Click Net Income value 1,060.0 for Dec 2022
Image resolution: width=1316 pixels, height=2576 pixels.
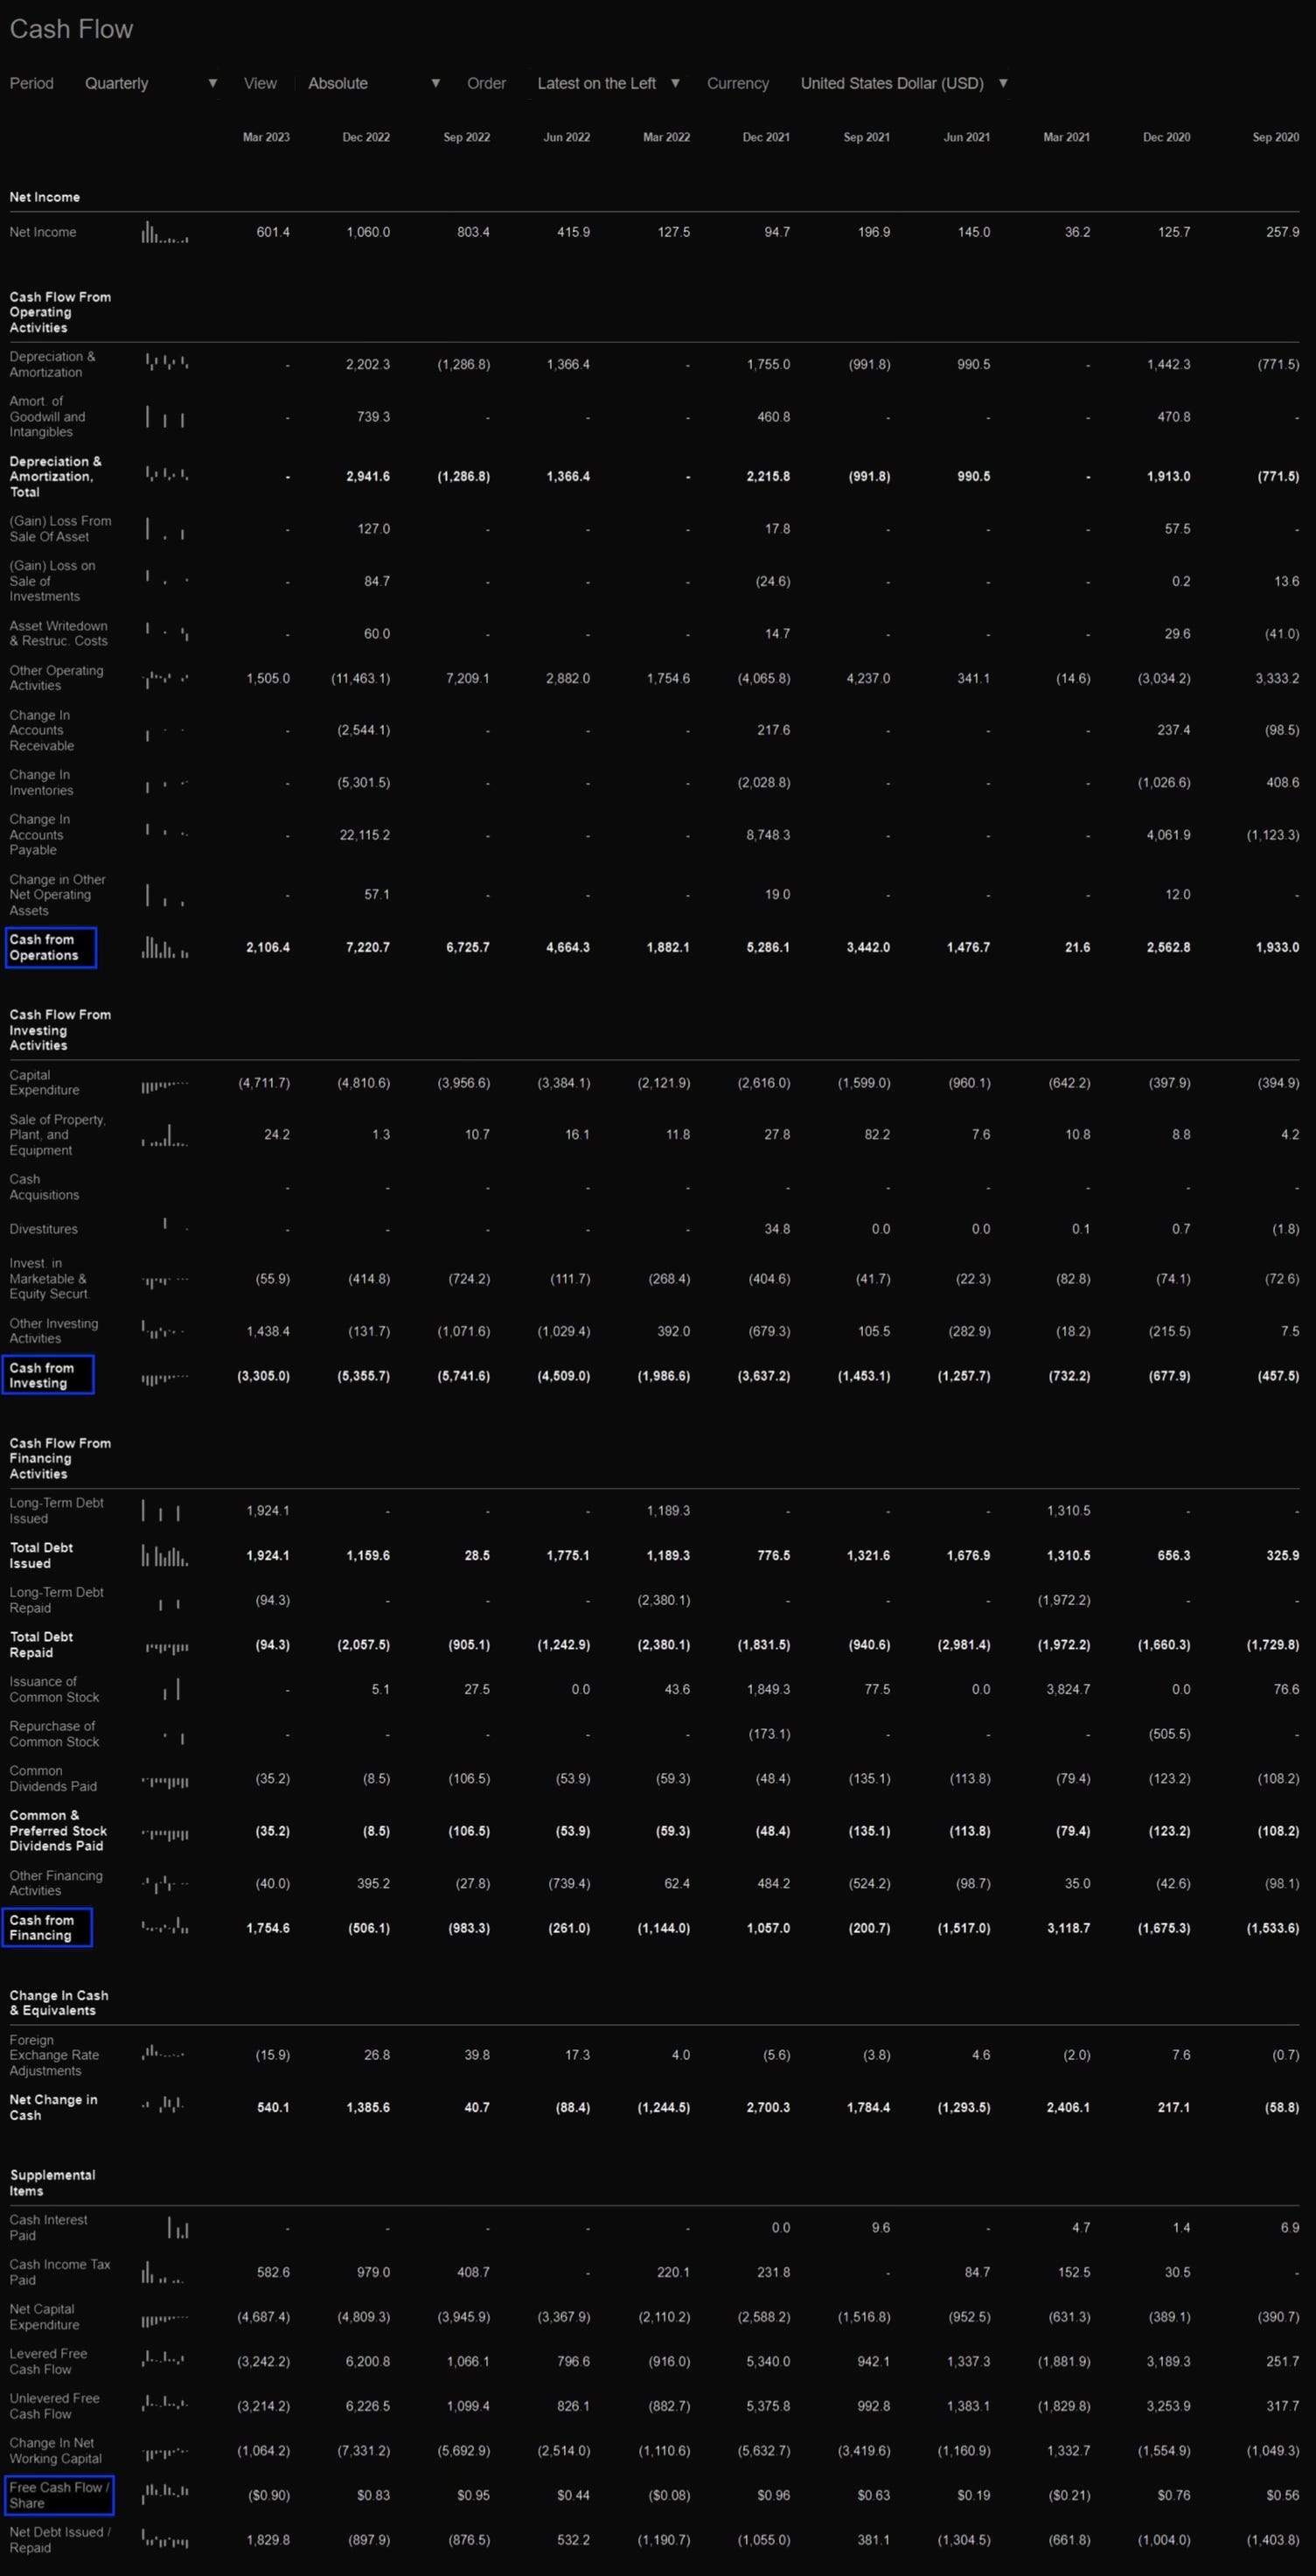(x=368, y=232)
